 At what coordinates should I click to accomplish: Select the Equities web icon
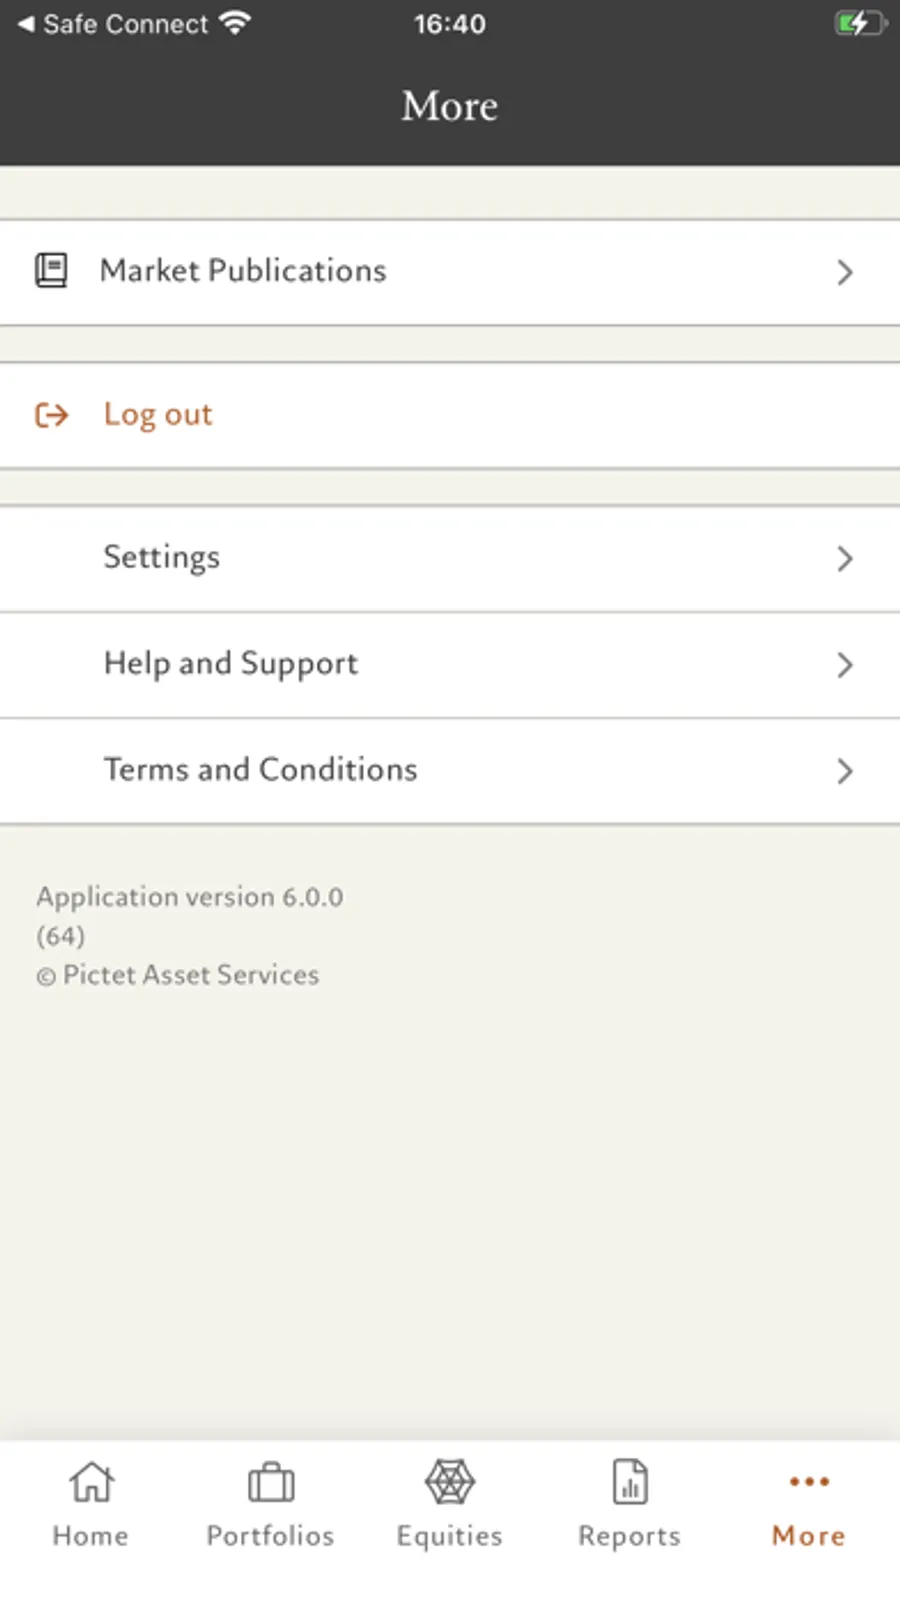(450, 1482)
